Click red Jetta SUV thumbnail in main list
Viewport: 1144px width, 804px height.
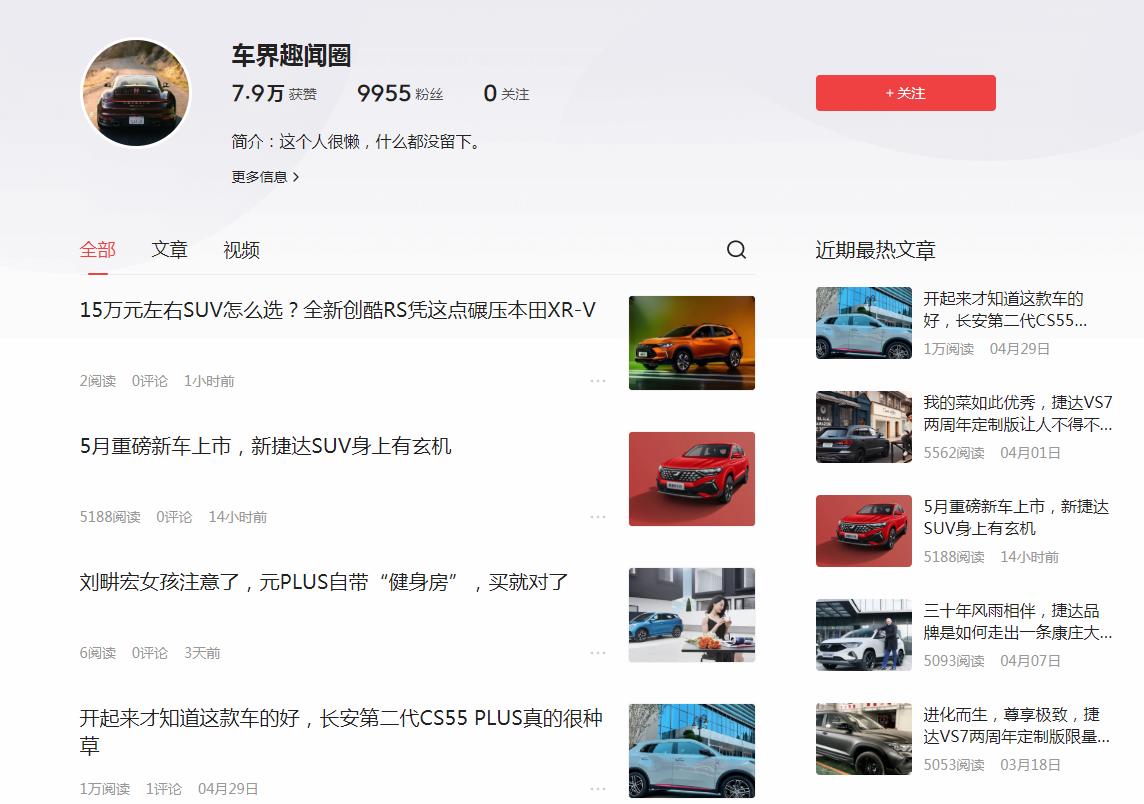pos(692,479)
